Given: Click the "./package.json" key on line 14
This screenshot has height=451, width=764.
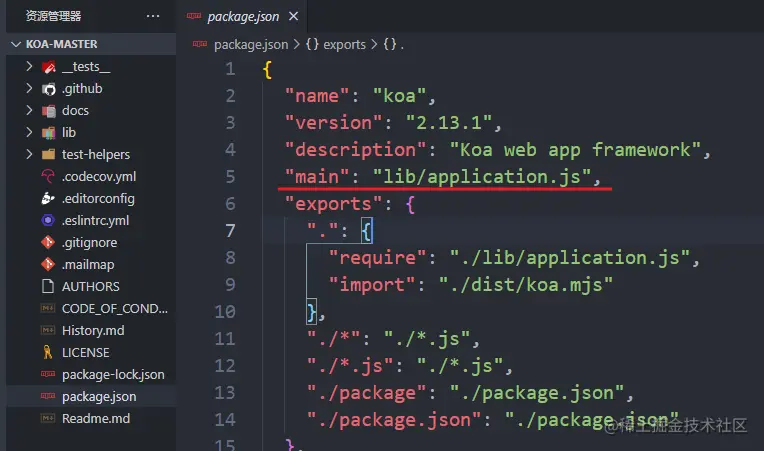Looking at the screenshot, I should tap(394, 419).
